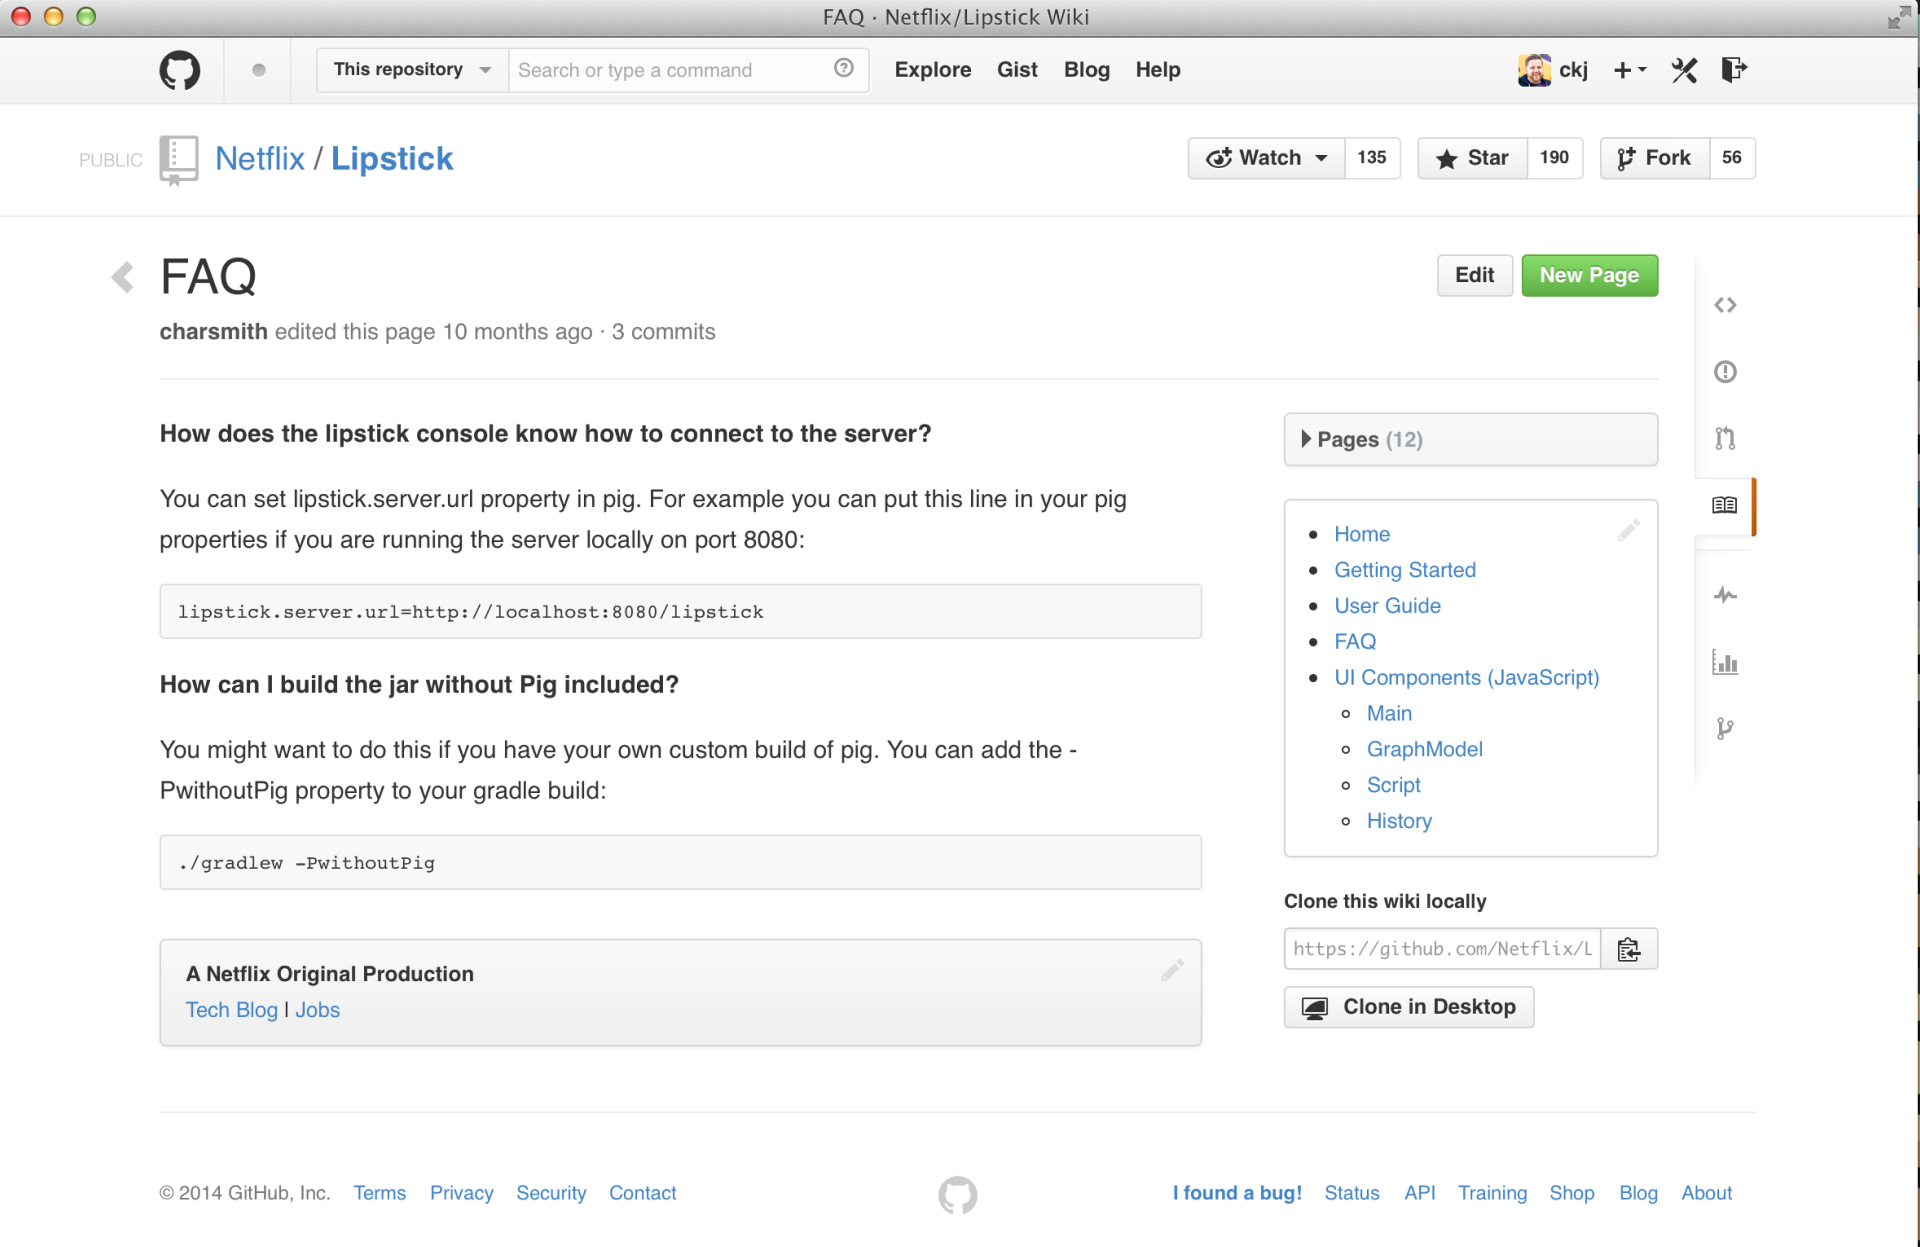Click the pulse/activity icon in sidebar

point(1725,595)
